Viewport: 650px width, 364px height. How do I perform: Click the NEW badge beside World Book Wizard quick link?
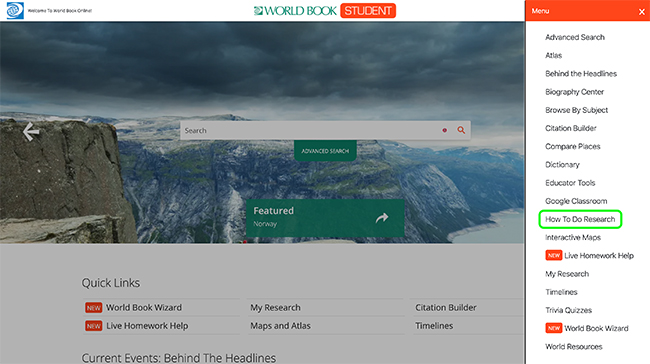pyautogui.click(x=94, y=308)
